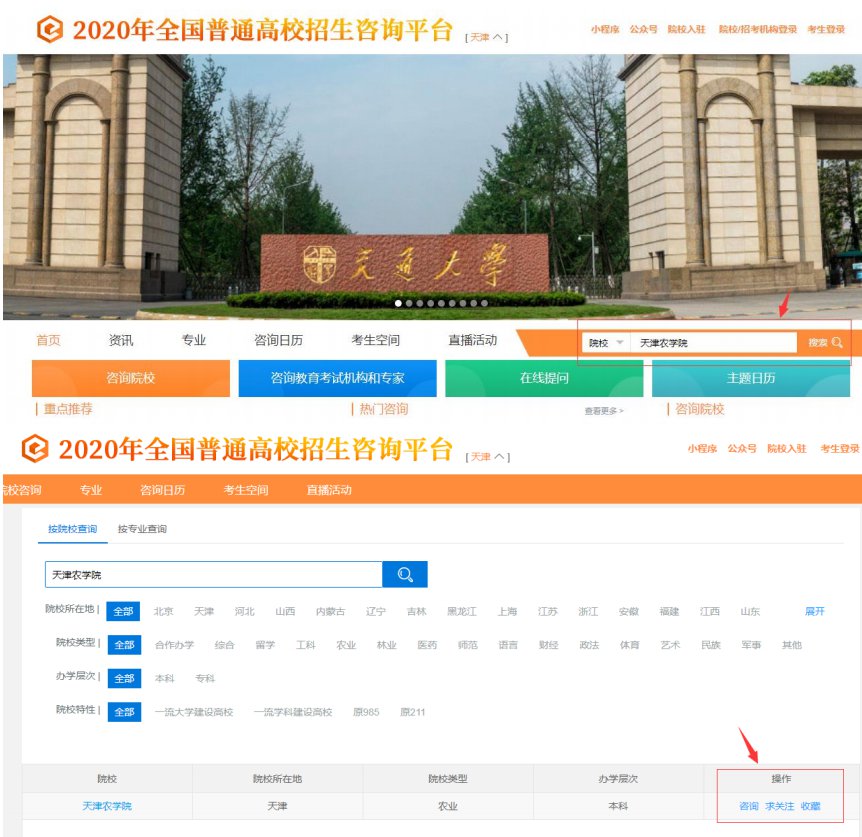
Task: Open 考生登录 in the query page header
Action: (x=839, y=448)
